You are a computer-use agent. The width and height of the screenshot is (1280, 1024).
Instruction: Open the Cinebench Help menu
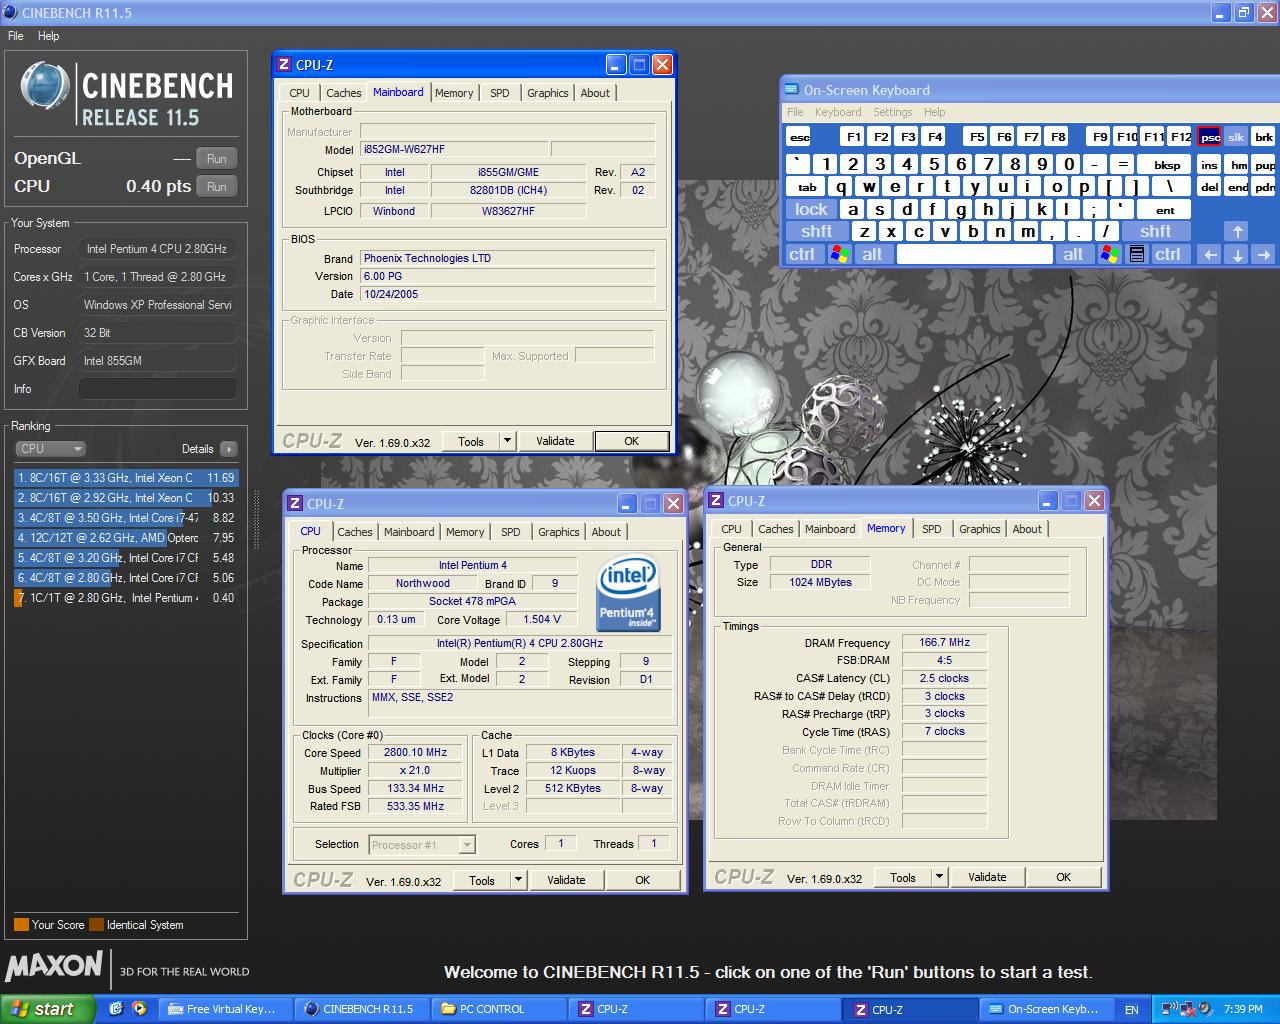tap(49, 36)
